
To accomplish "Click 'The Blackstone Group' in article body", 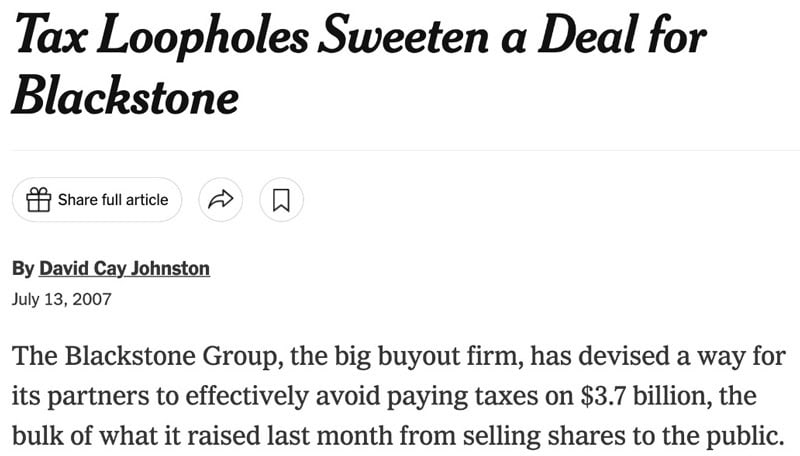I will (x=147, y=356).
